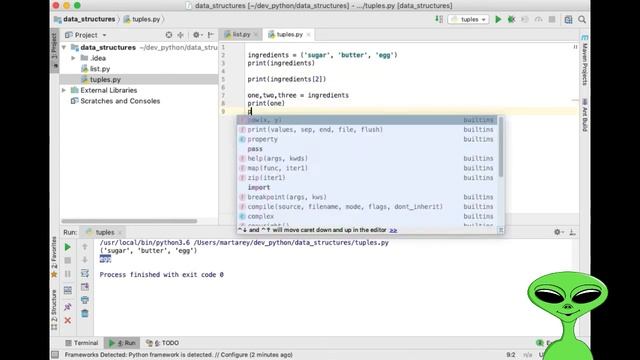Expand the External Libraries node arrow
The height and width of the screenshot is (360, 640).
[x=64, y=90]
